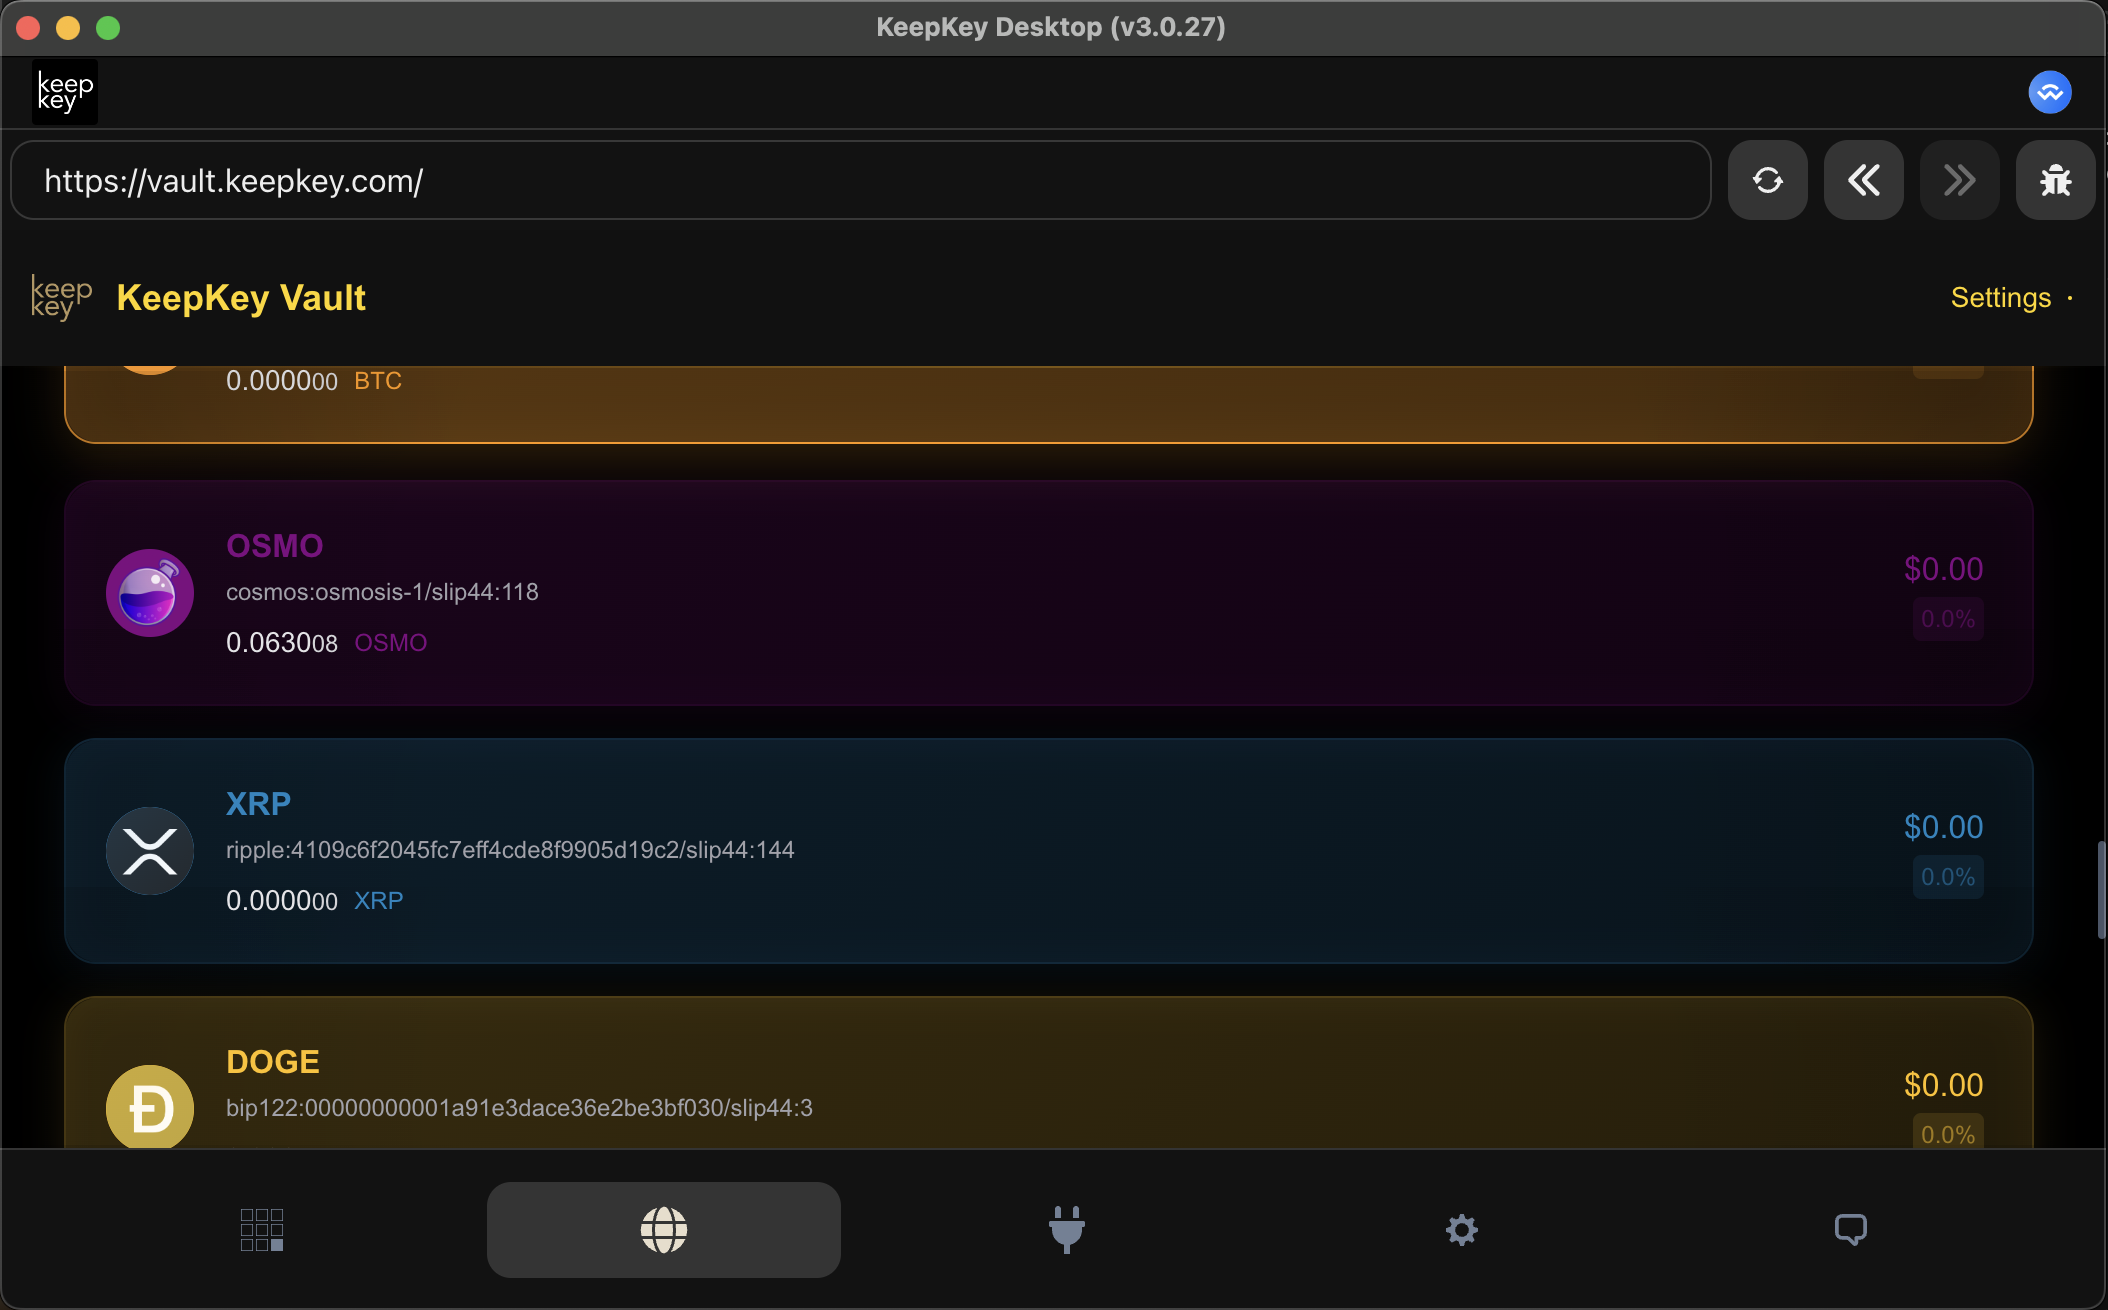Open the XRP asset card

(x=1049, y=851)
